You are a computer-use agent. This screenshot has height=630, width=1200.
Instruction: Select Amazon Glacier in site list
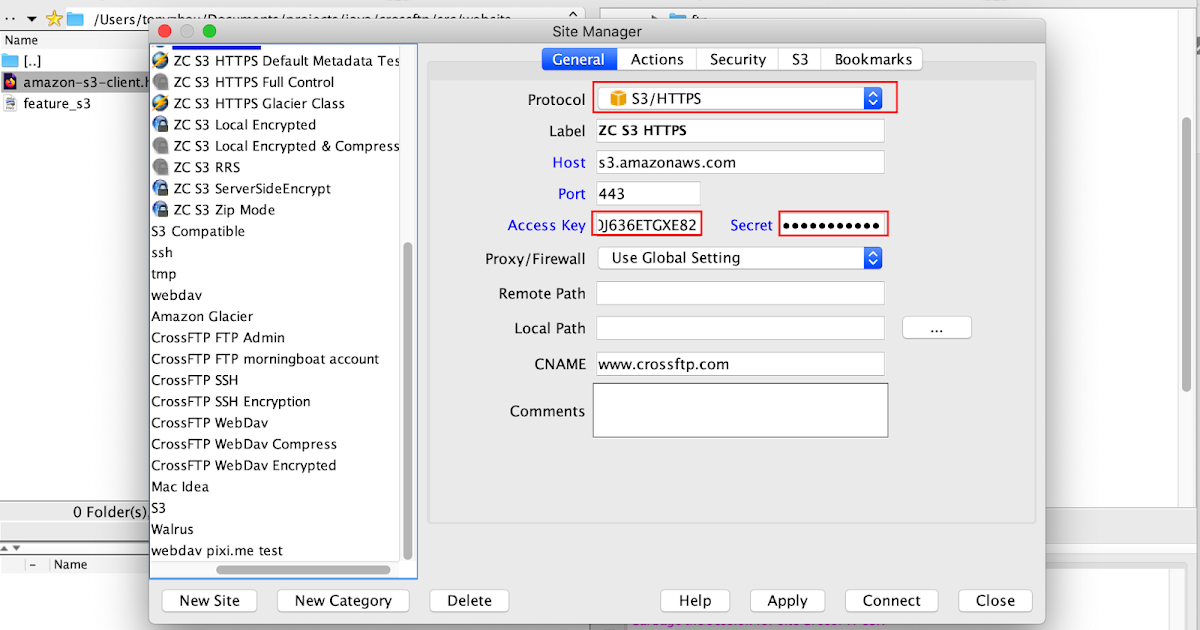click(202, 316)
